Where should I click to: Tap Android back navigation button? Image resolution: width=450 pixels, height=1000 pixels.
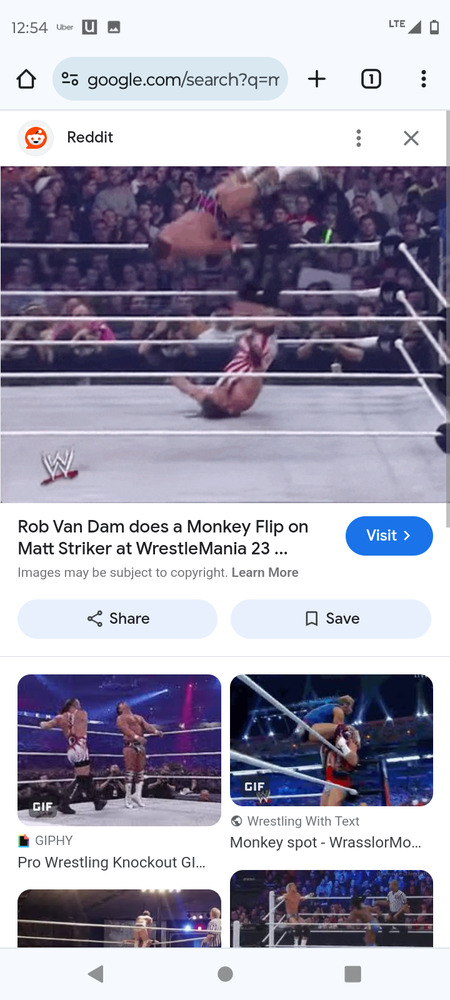(x=96, y=974)
